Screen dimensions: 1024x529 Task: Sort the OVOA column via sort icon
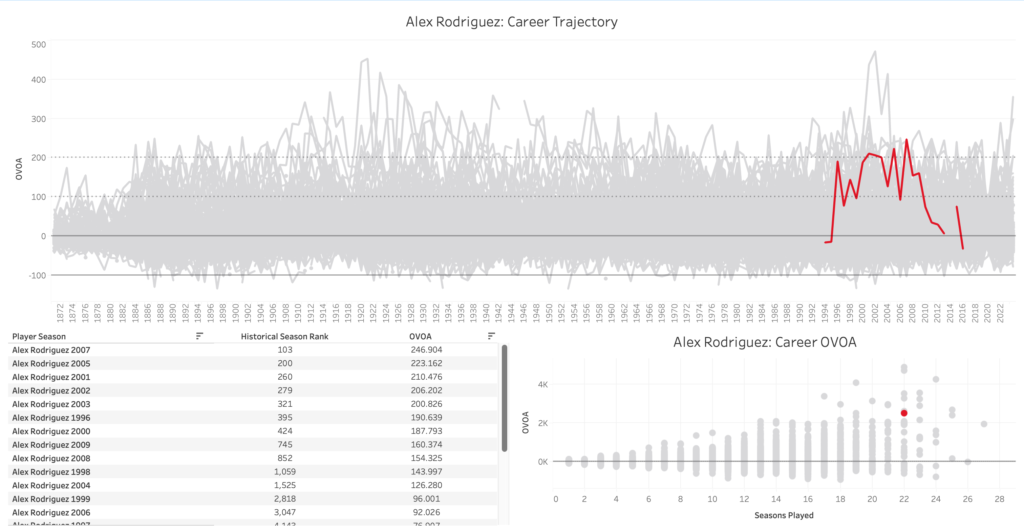491,336
